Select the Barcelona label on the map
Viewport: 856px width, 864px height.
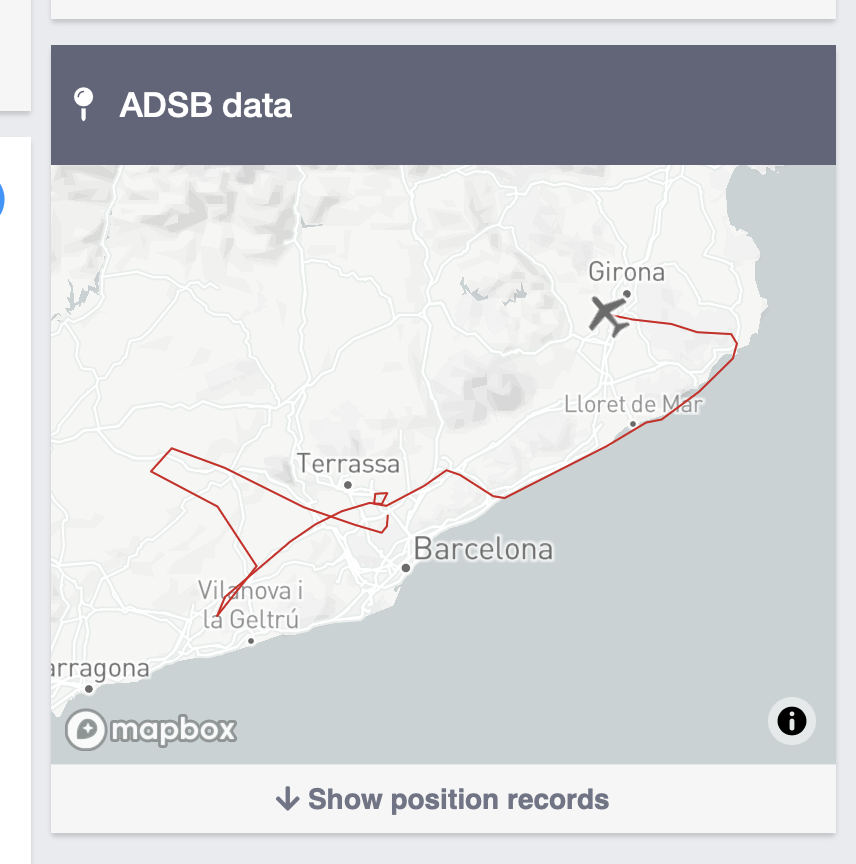coord(483,549)
